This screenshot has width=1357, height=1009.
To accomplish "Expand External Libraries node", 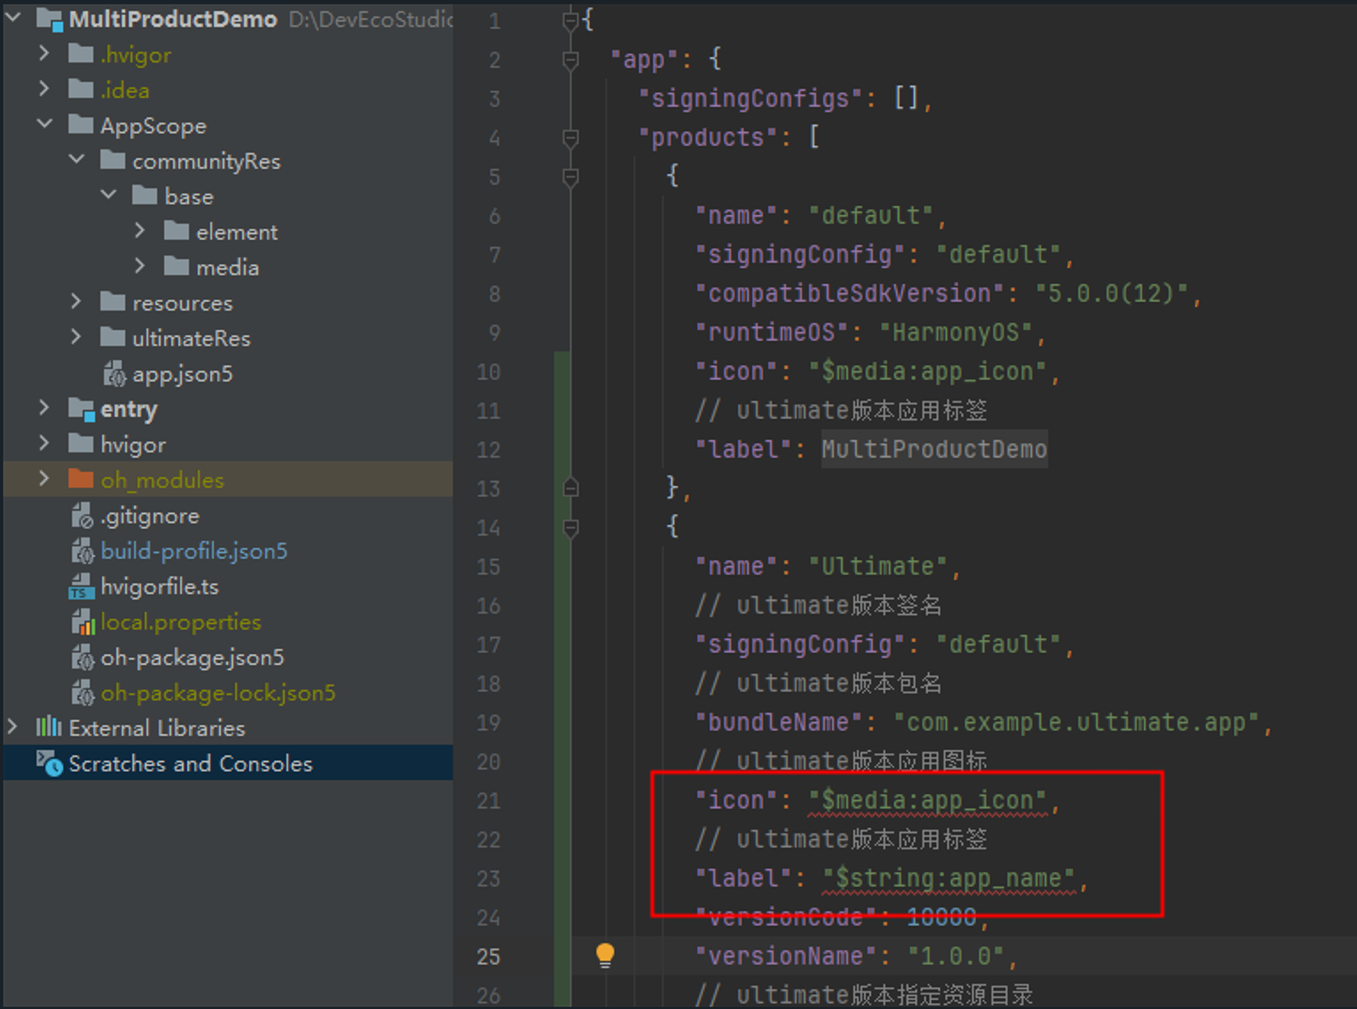I will [x=13, y=727].
